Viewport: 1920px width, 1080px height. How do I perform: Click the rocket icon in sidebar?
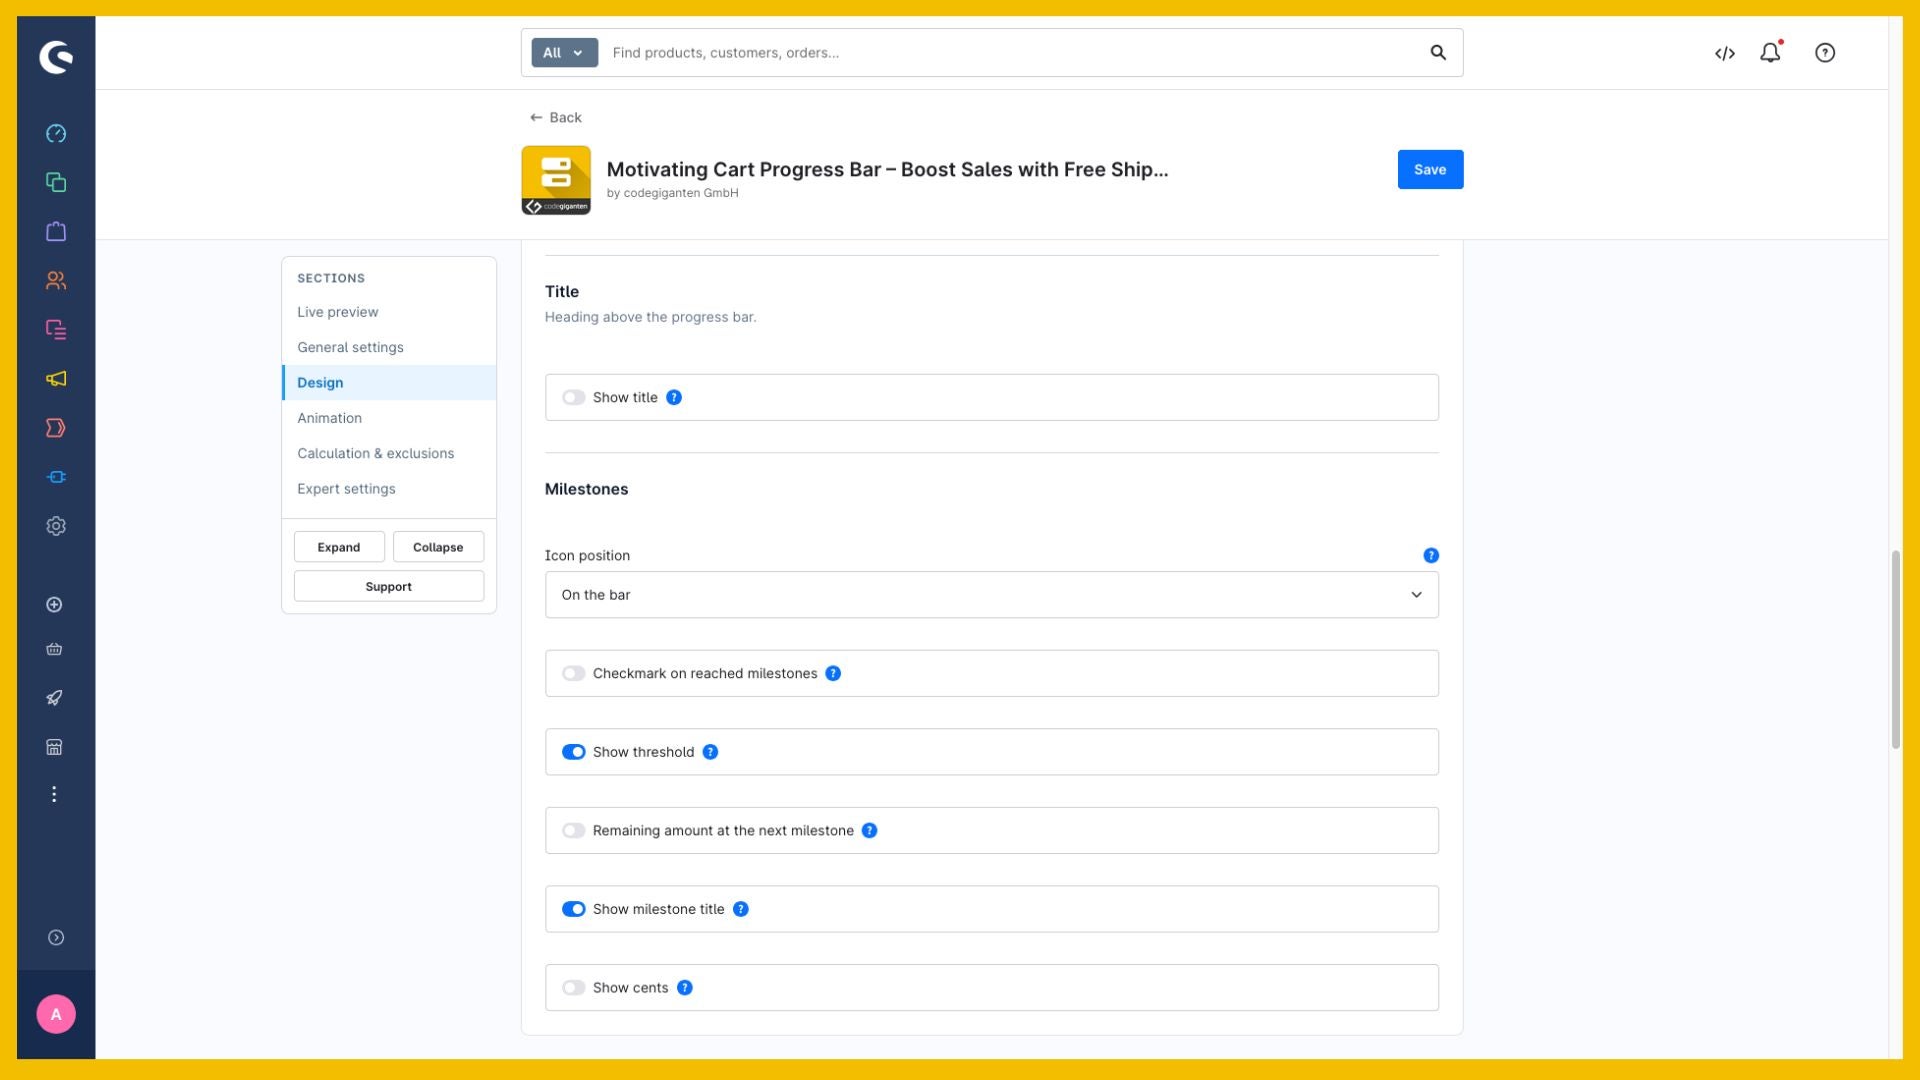pyautogui.click(x=55, y=698)
